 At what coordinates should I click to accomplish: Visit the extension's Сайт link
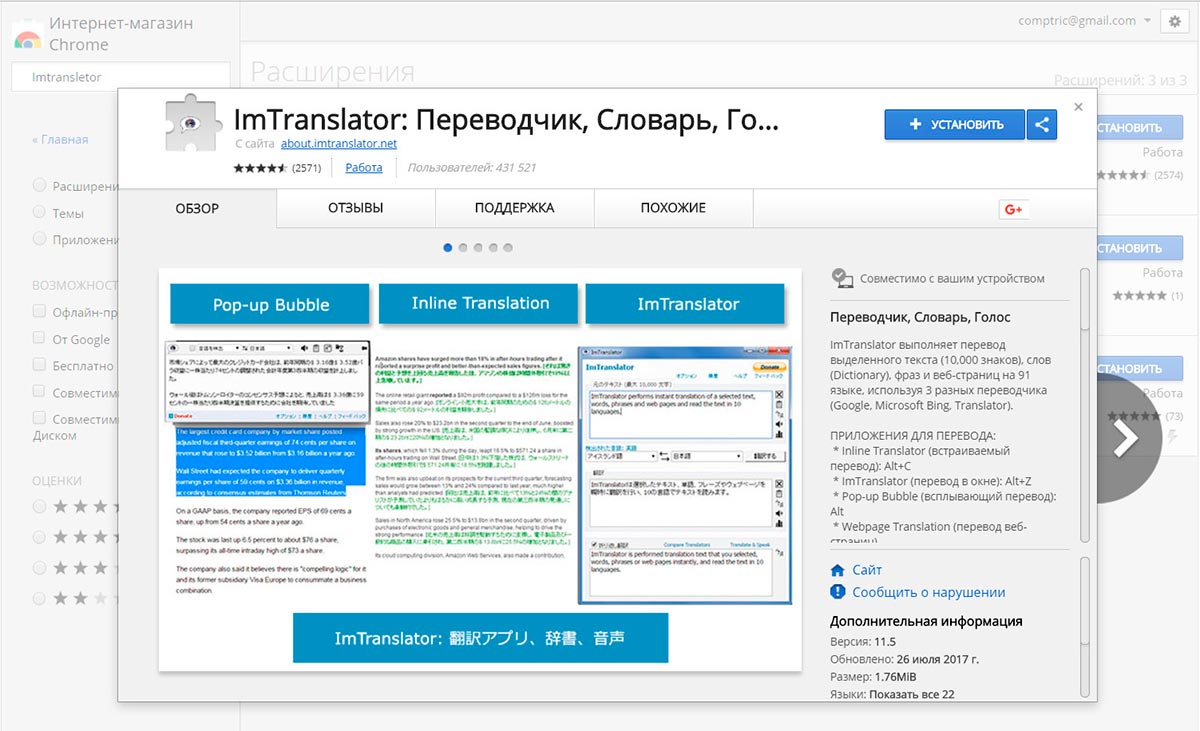867,570
